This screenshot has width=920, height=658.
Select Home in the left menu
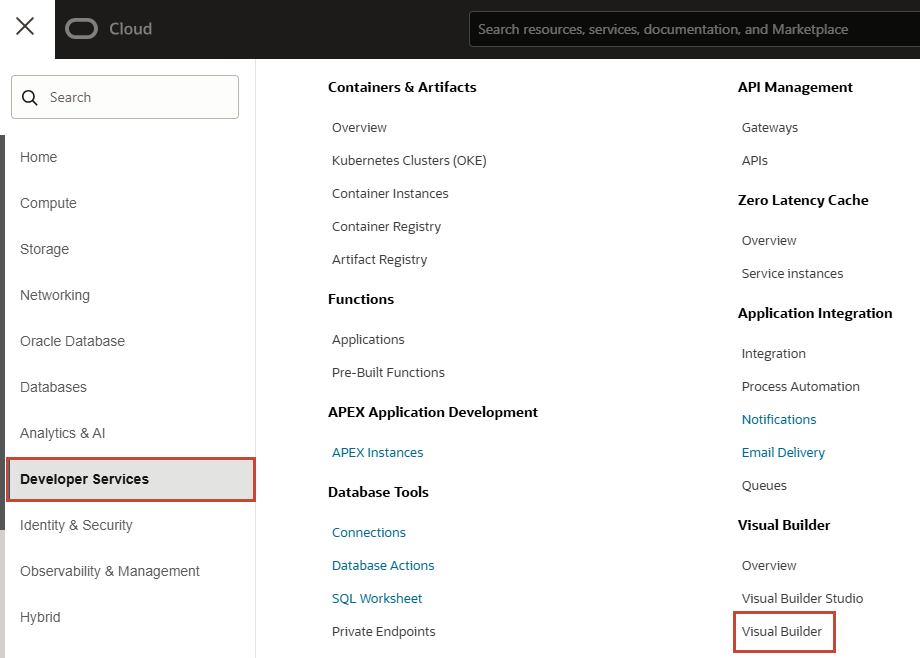click(39, 157)
